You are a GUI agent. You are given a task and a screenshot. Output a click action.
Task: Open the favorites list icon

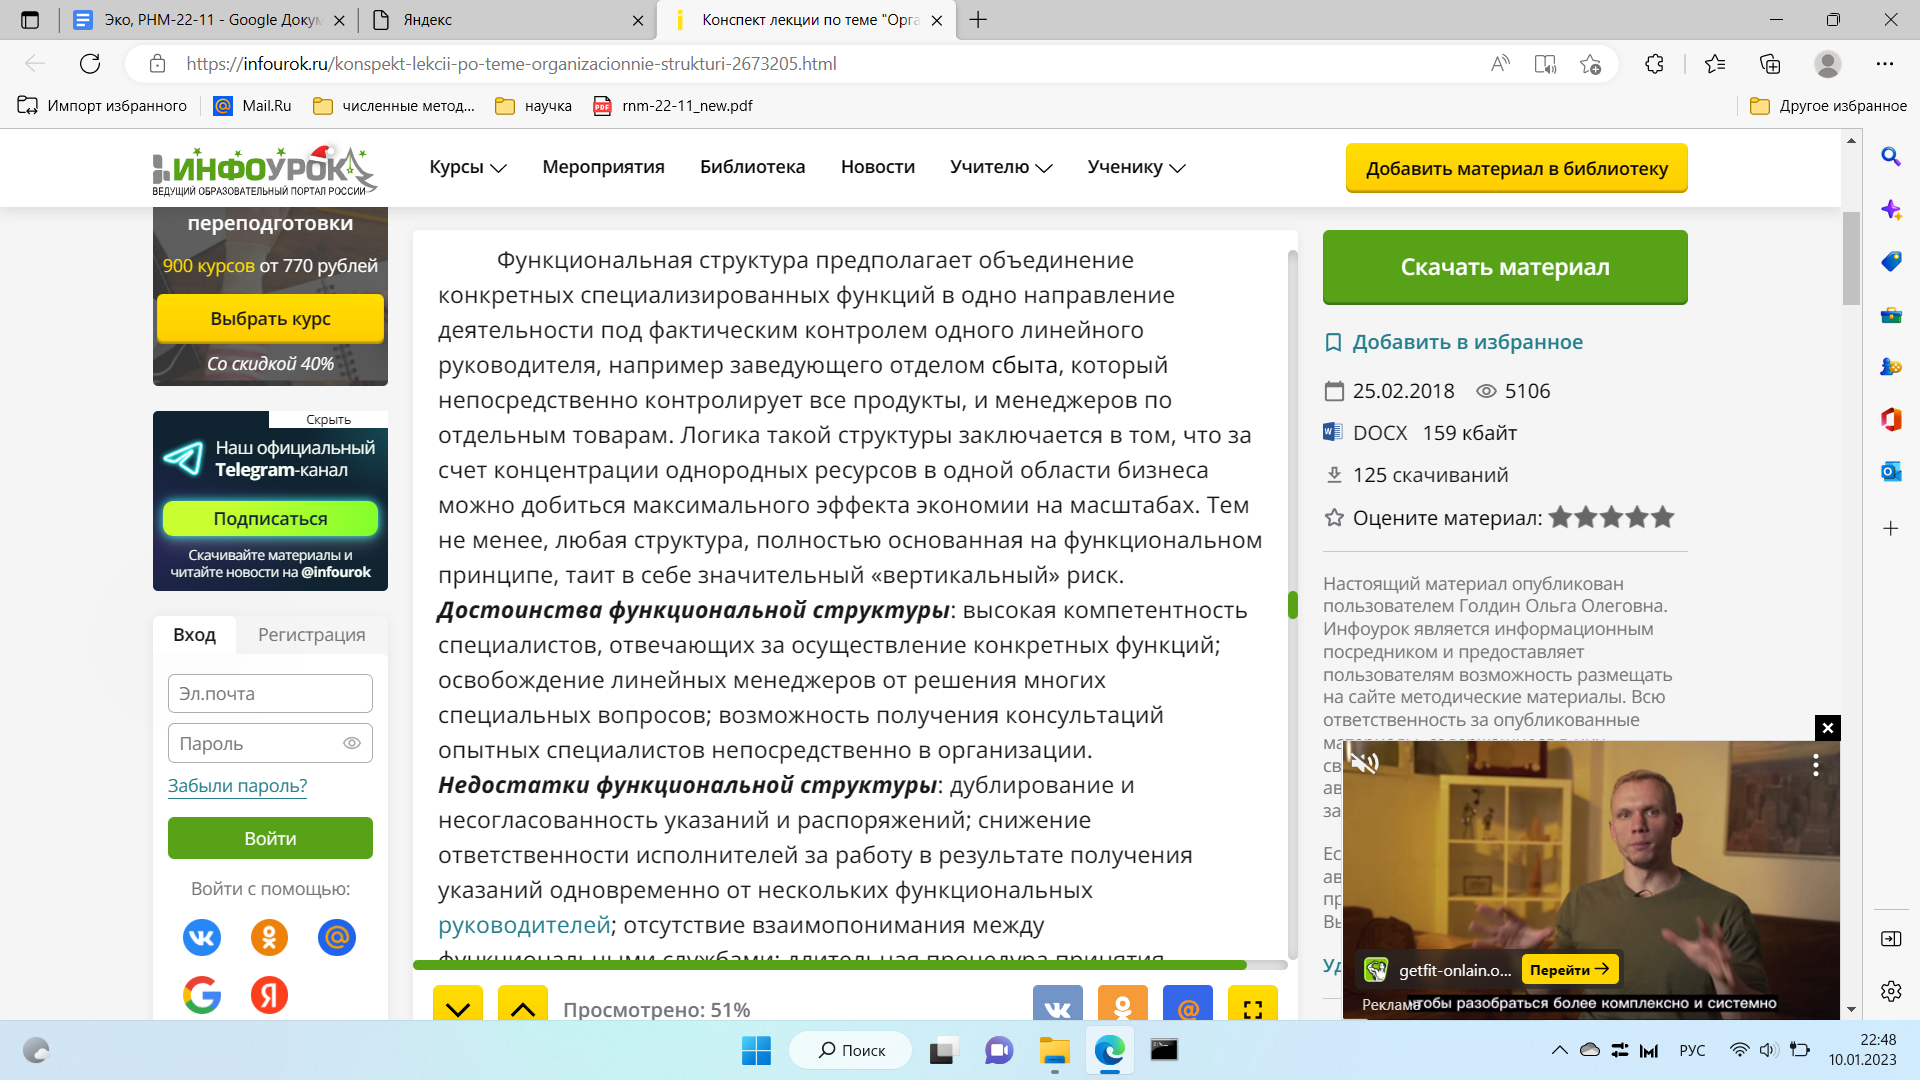[x=1715, y=64]
